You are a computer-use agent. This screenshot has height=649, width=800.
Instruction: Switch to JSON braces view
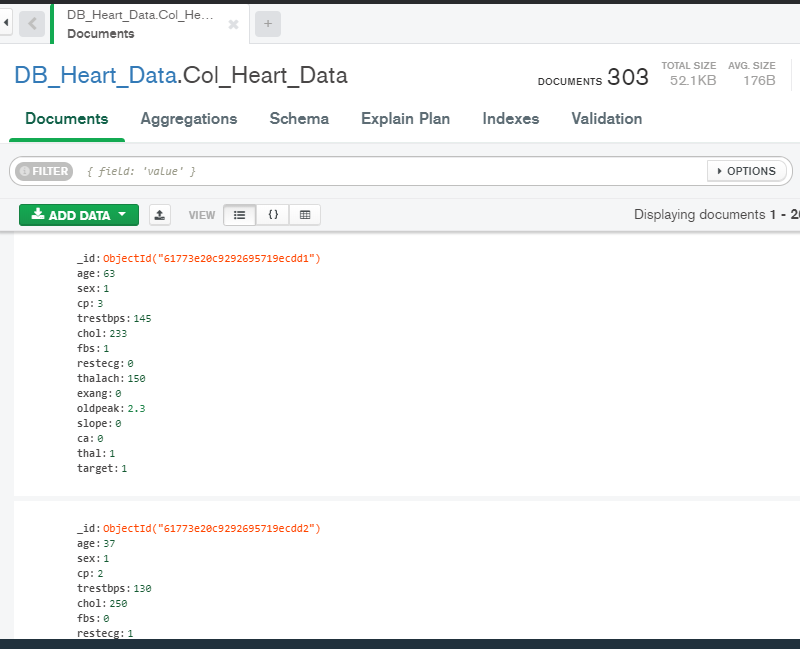click(273, 215)
